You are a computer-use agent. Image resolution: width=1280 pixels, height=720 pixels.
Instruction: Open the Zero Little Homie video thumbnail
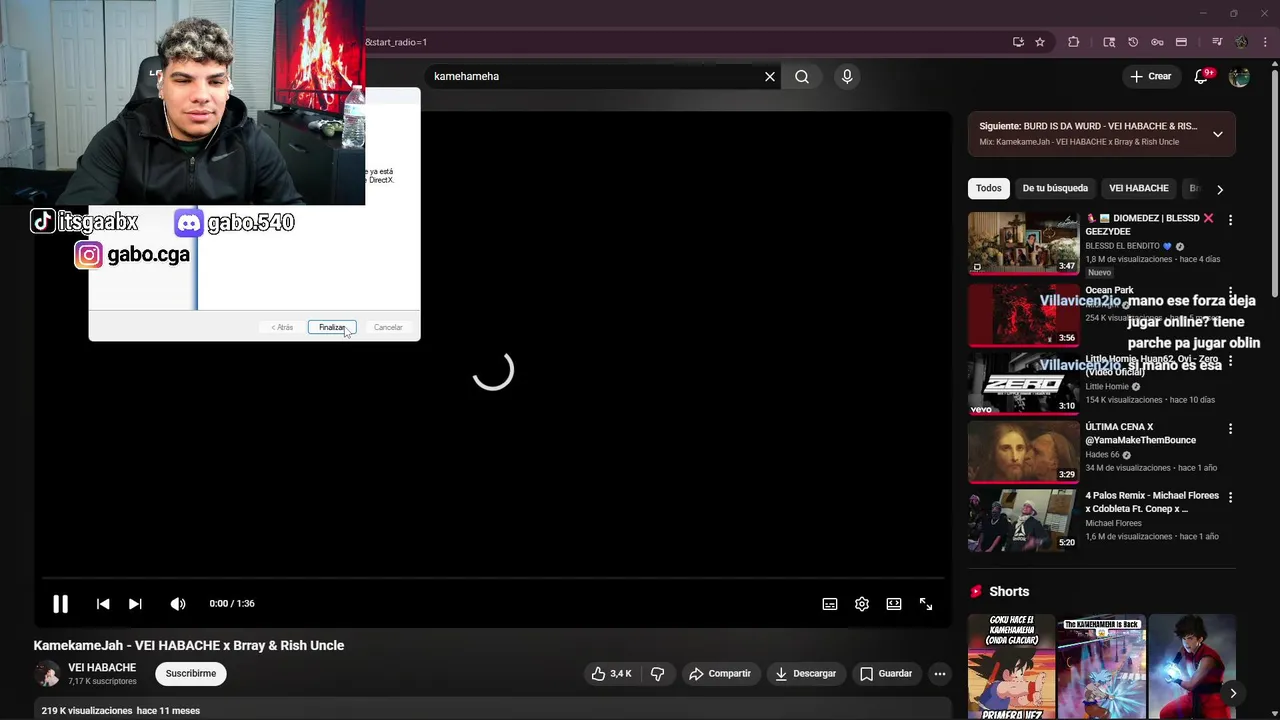1023,383
